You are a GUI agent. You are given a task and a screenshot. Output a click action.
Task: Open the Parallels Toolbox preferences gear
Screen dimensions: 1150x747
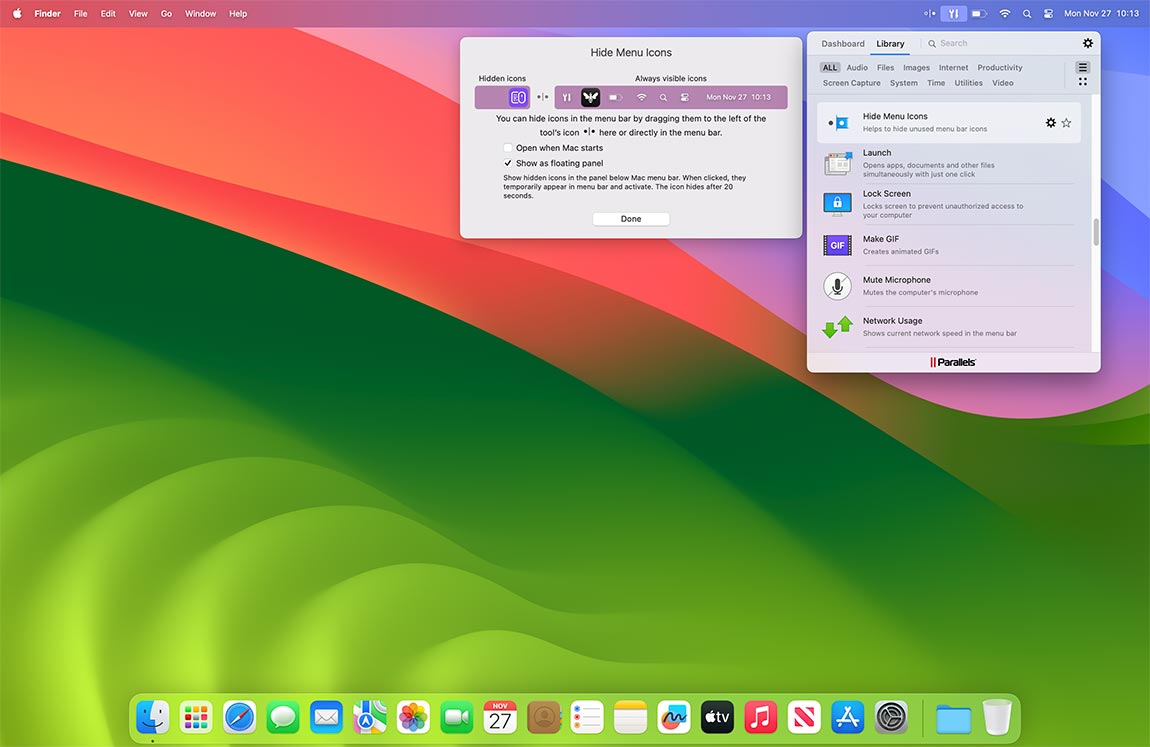(x=1088, y=43)
